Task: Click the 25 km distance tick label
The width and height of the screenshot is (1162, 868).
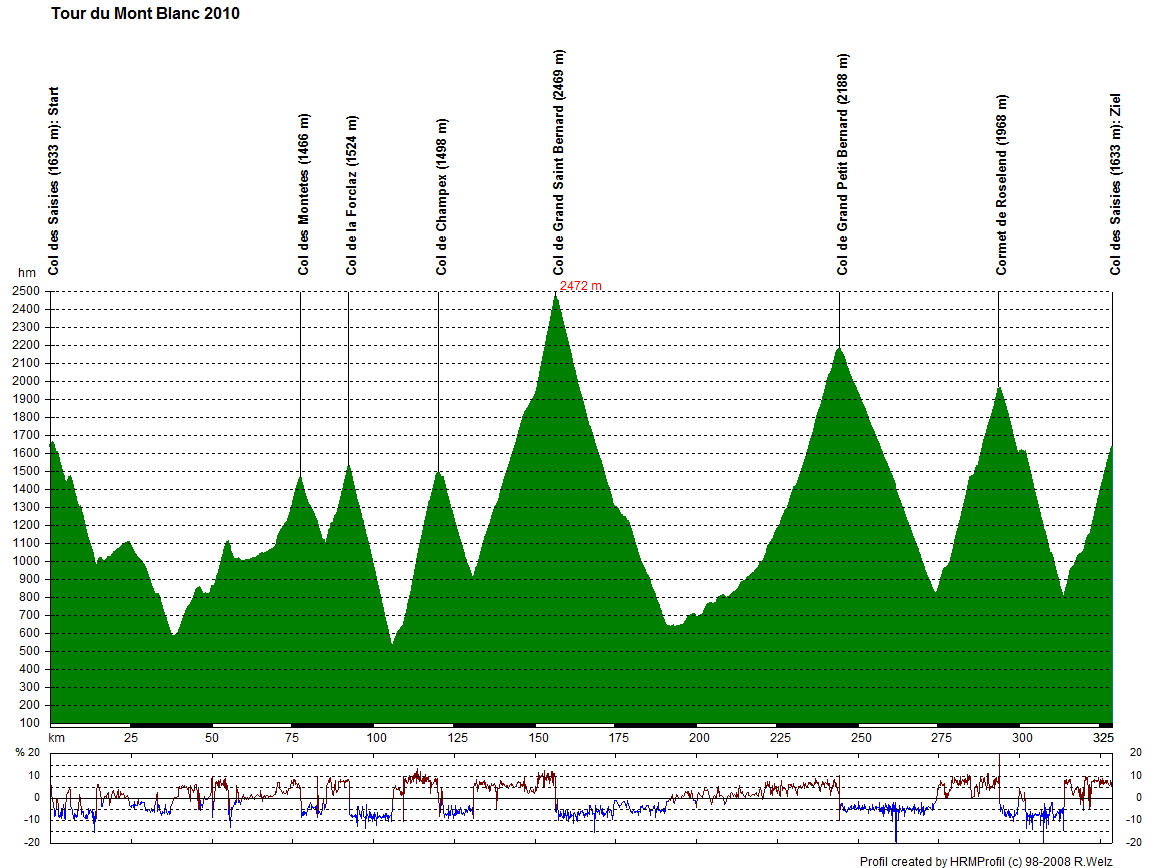Action: click(130, 738)
